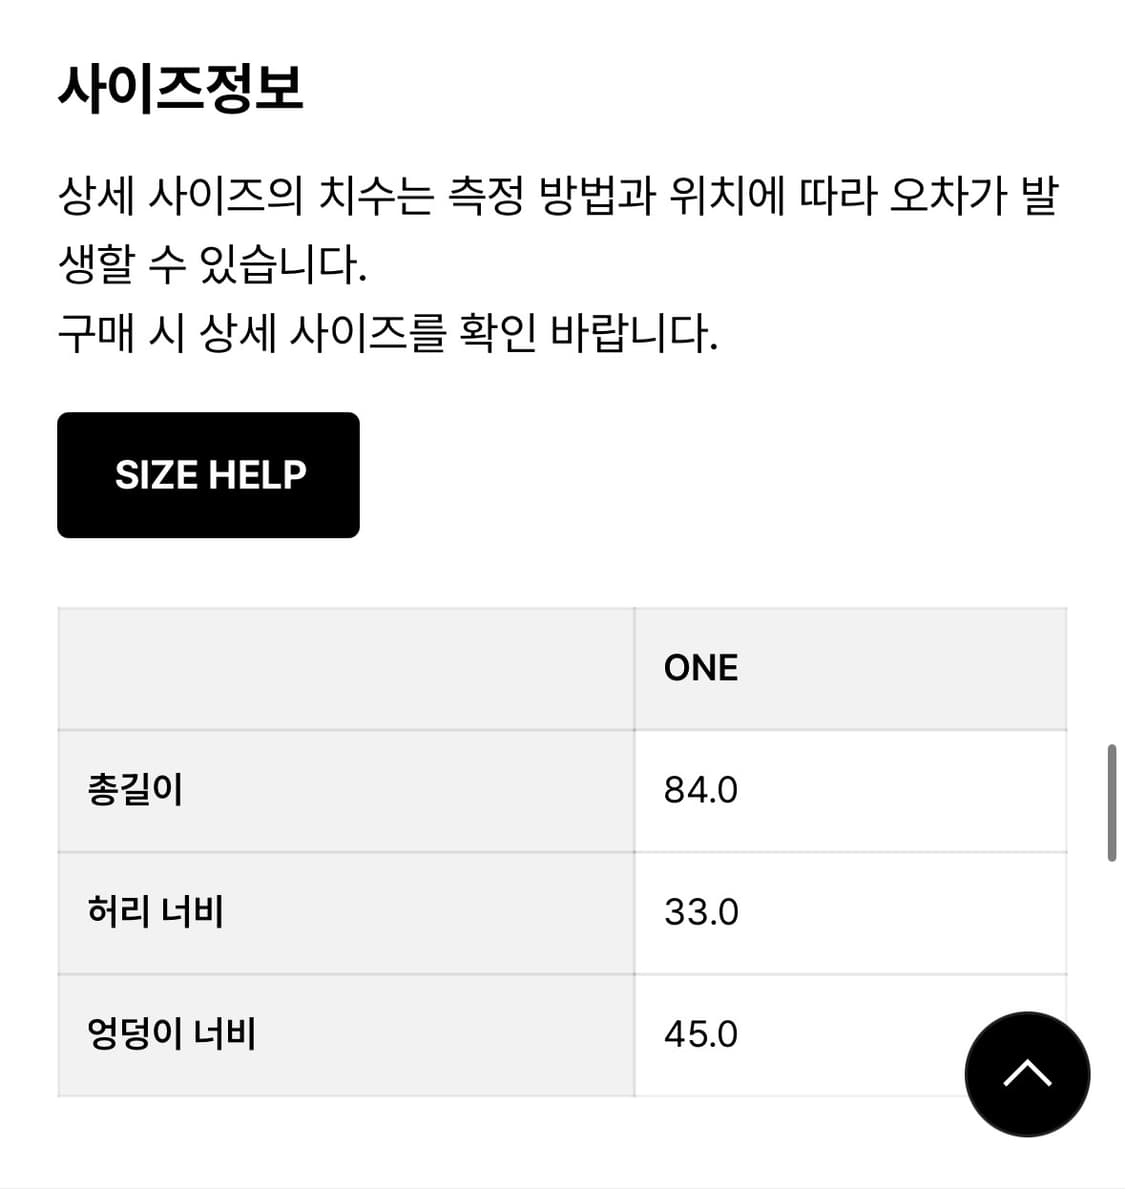The height and width of the screenshot is (1189, 1125).
Task: Click the 총길이 row label
Action: point(135,790)
